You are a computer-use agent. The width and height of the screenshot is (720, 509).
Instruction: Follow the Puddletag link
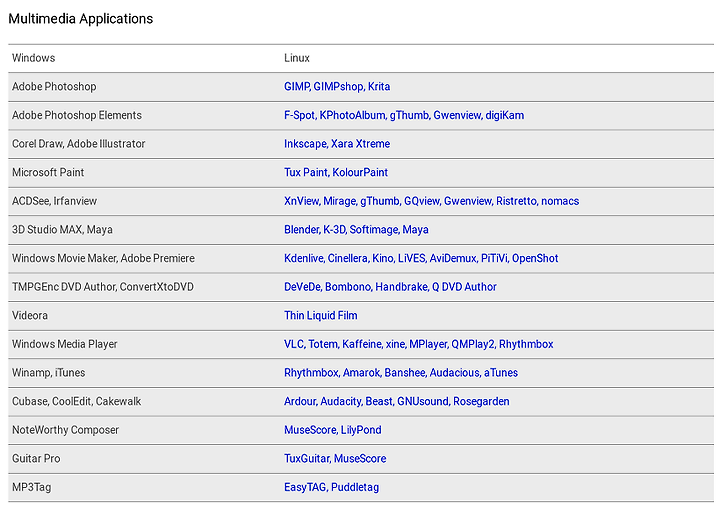(x=355, y=487)
